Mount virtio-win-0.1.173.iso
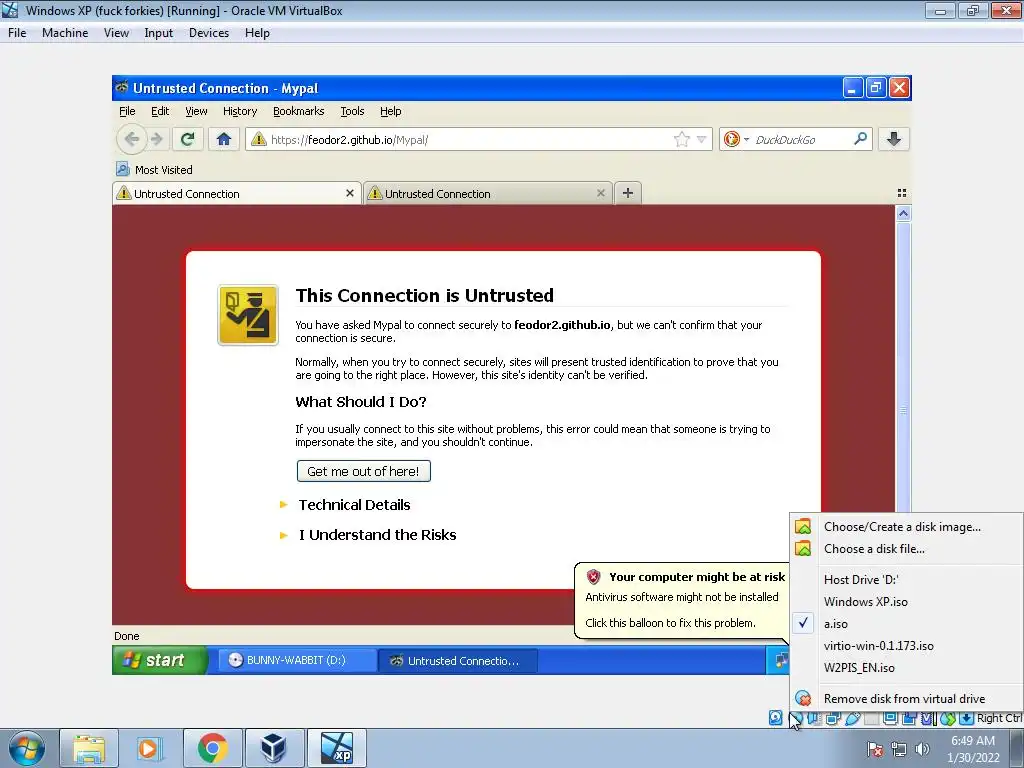 point(905,646)
